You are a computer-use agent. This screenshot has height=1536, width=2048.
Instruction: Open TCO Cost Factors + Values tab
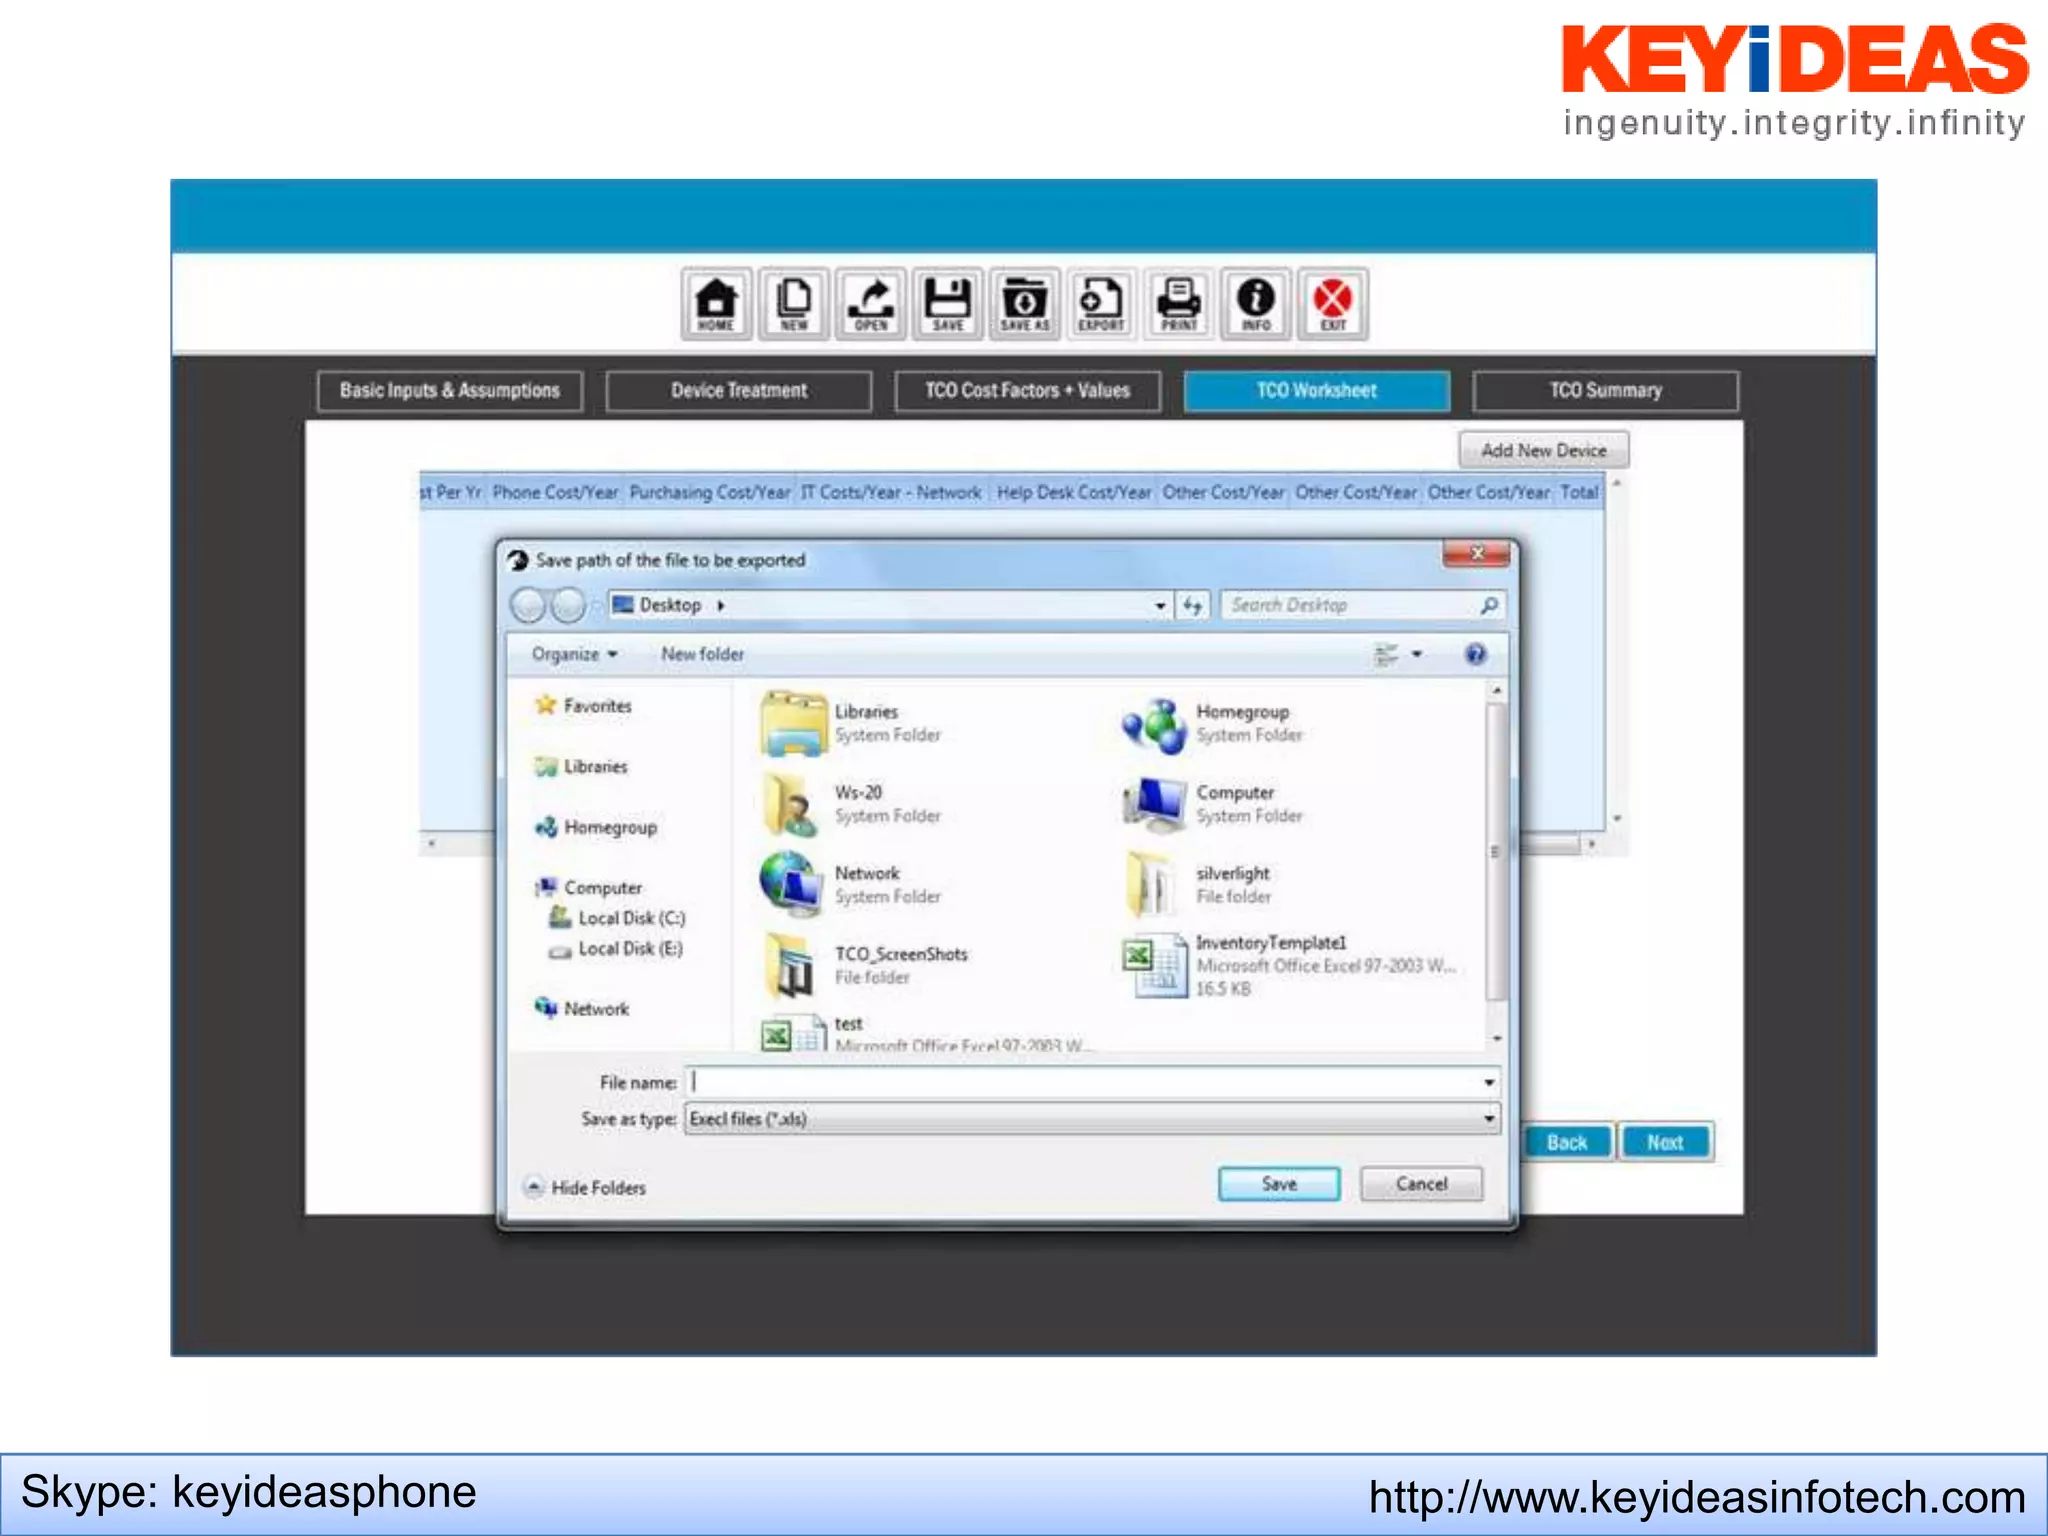point(1028,391)
